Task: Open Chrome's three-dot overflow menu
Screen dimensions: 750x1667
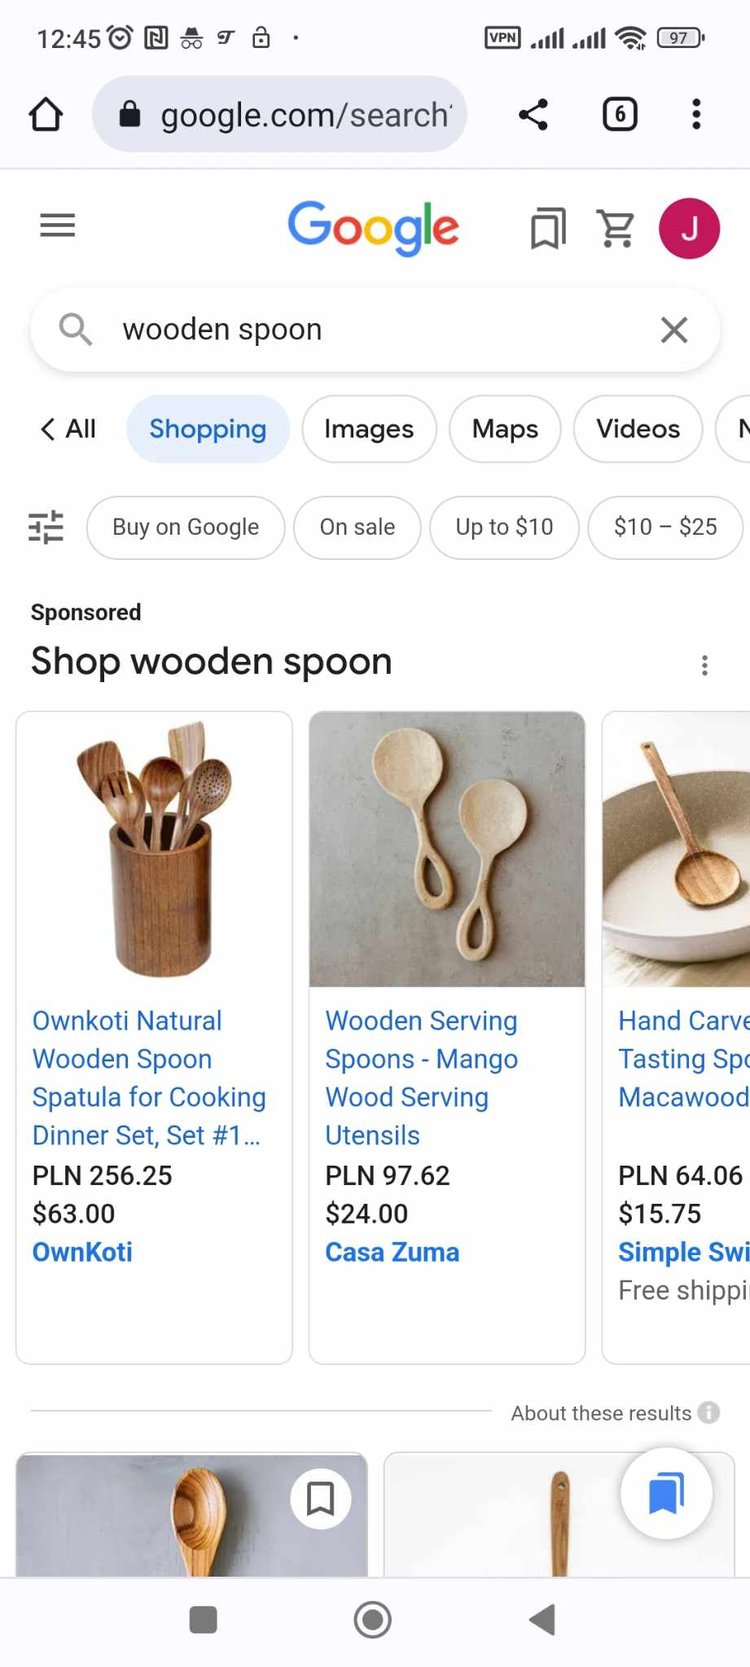Action: click(x=696, y=115)
